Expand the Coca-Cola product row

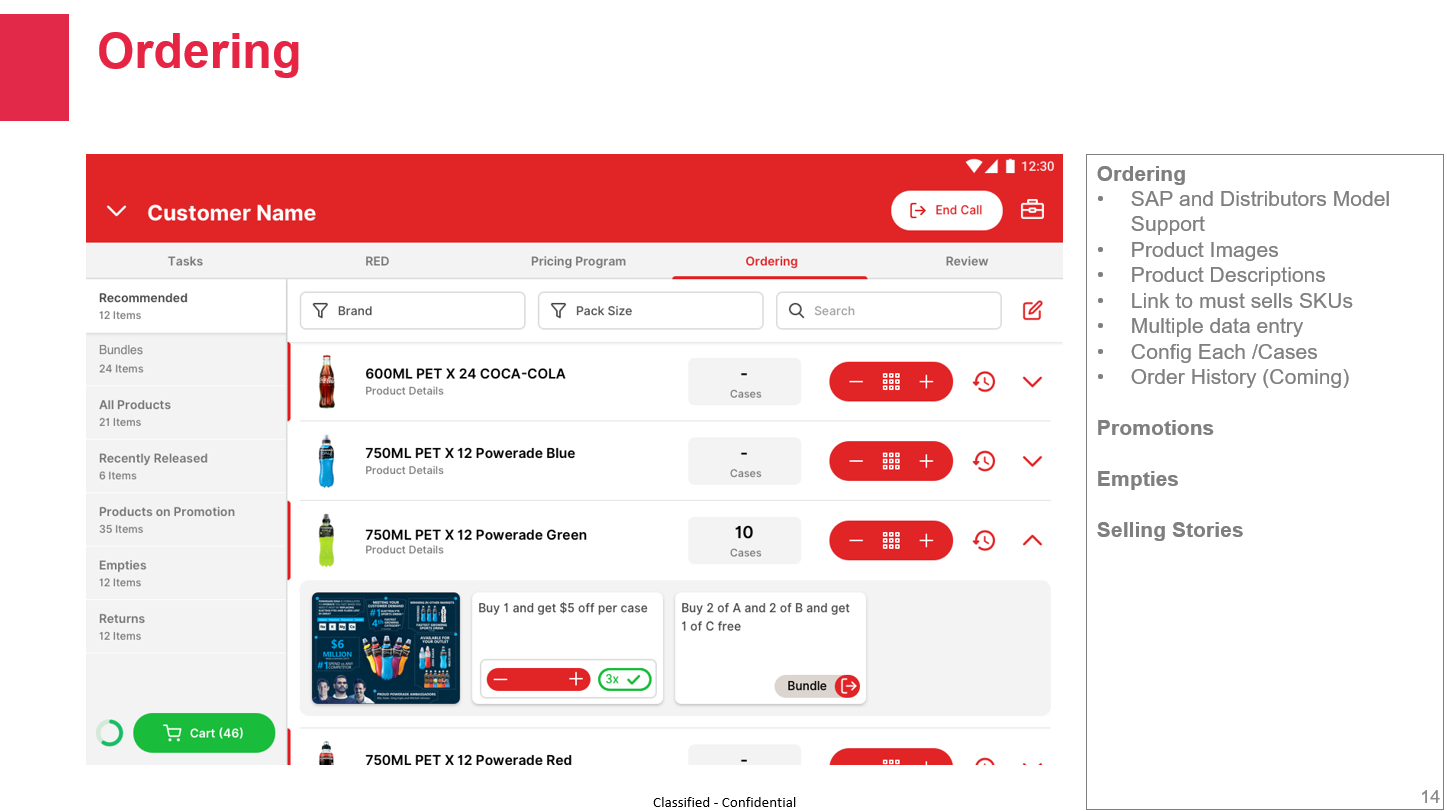(1032, 382)
